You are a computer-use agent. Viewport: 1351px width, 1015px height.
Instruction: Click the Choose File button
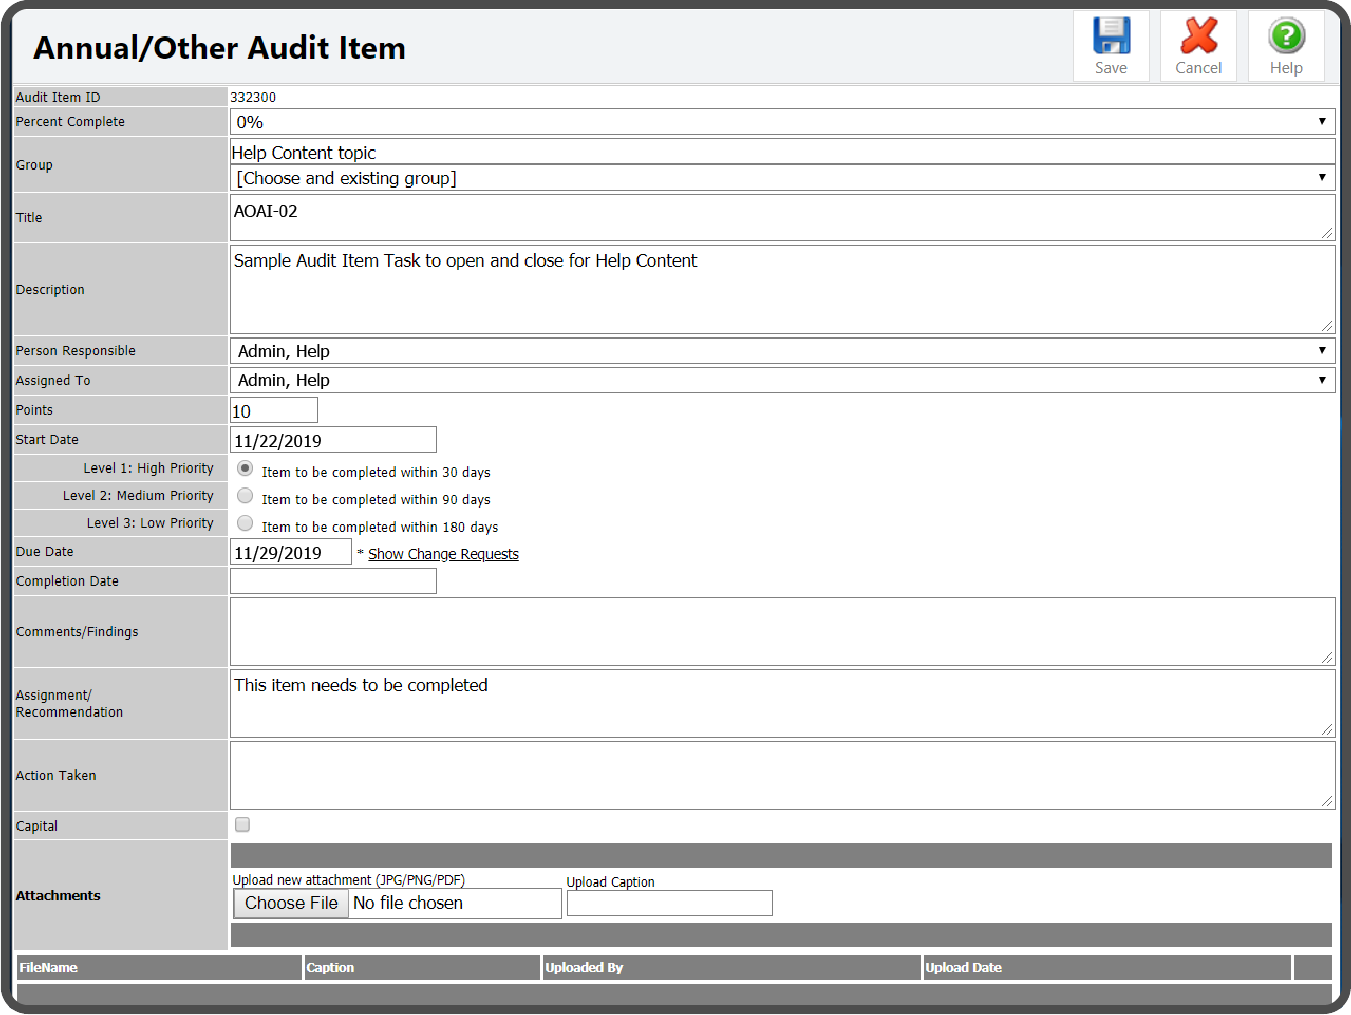(291, 903)
